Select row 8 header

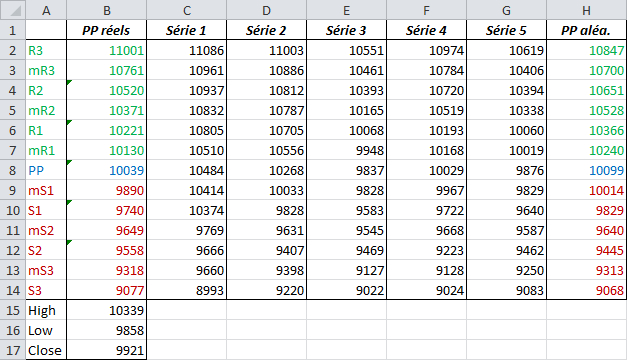[x=13, y=170]
